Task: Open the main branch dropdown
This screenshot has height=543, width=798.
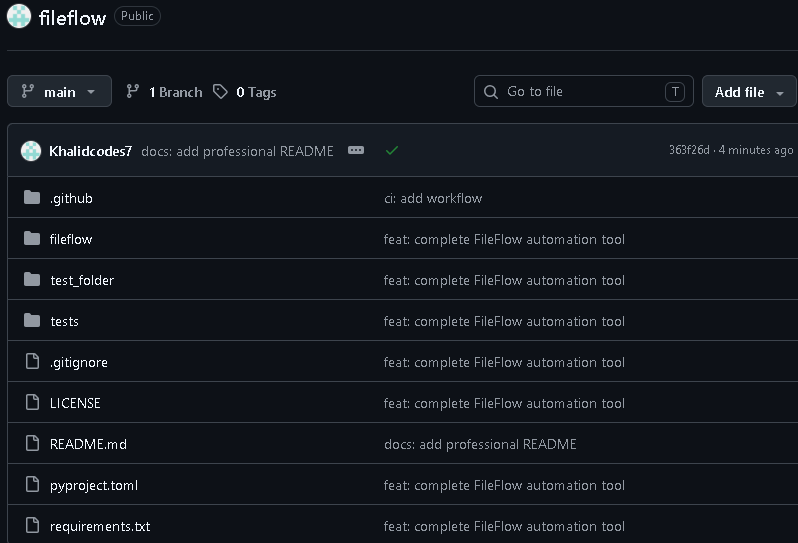Action: pyautogui.click(x=60, y=92)
